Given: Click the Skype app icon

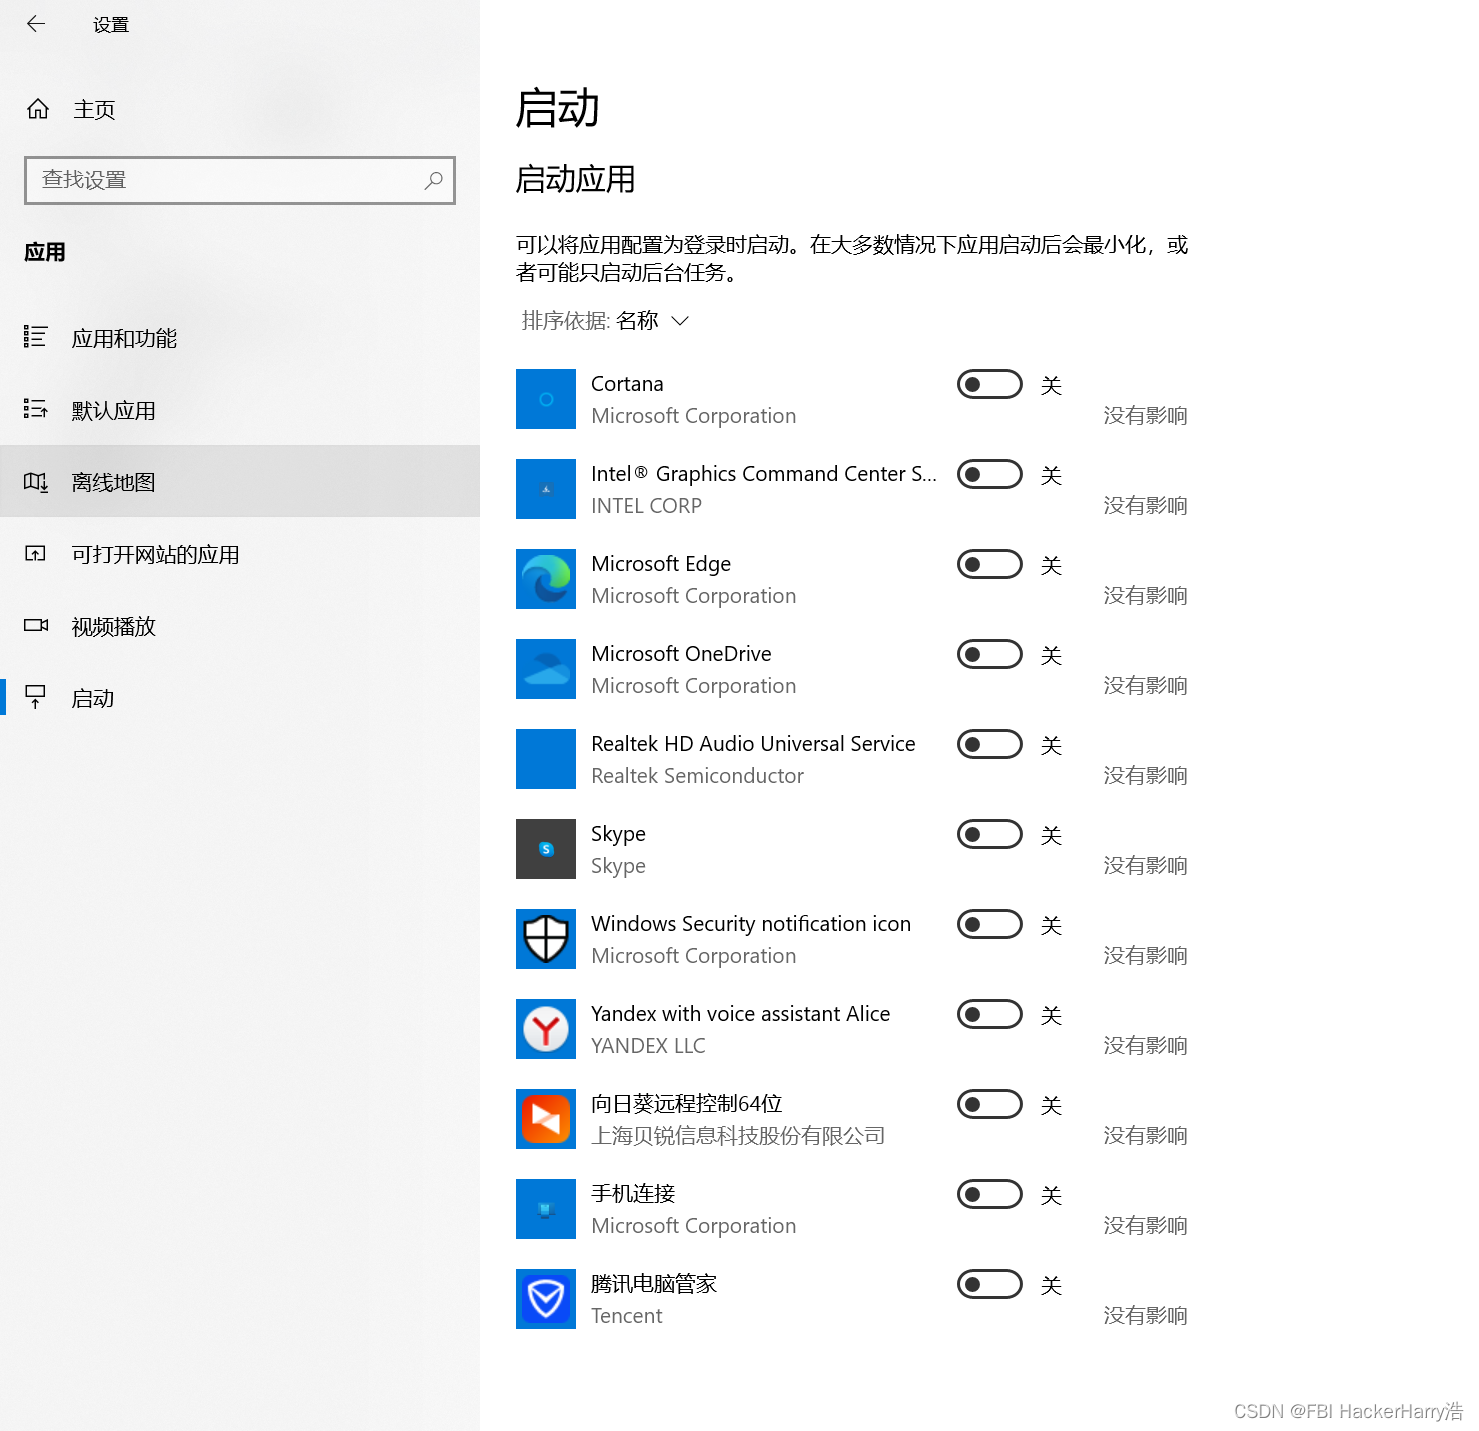Looking at the screenshot, I should click(x=546, y=849).
